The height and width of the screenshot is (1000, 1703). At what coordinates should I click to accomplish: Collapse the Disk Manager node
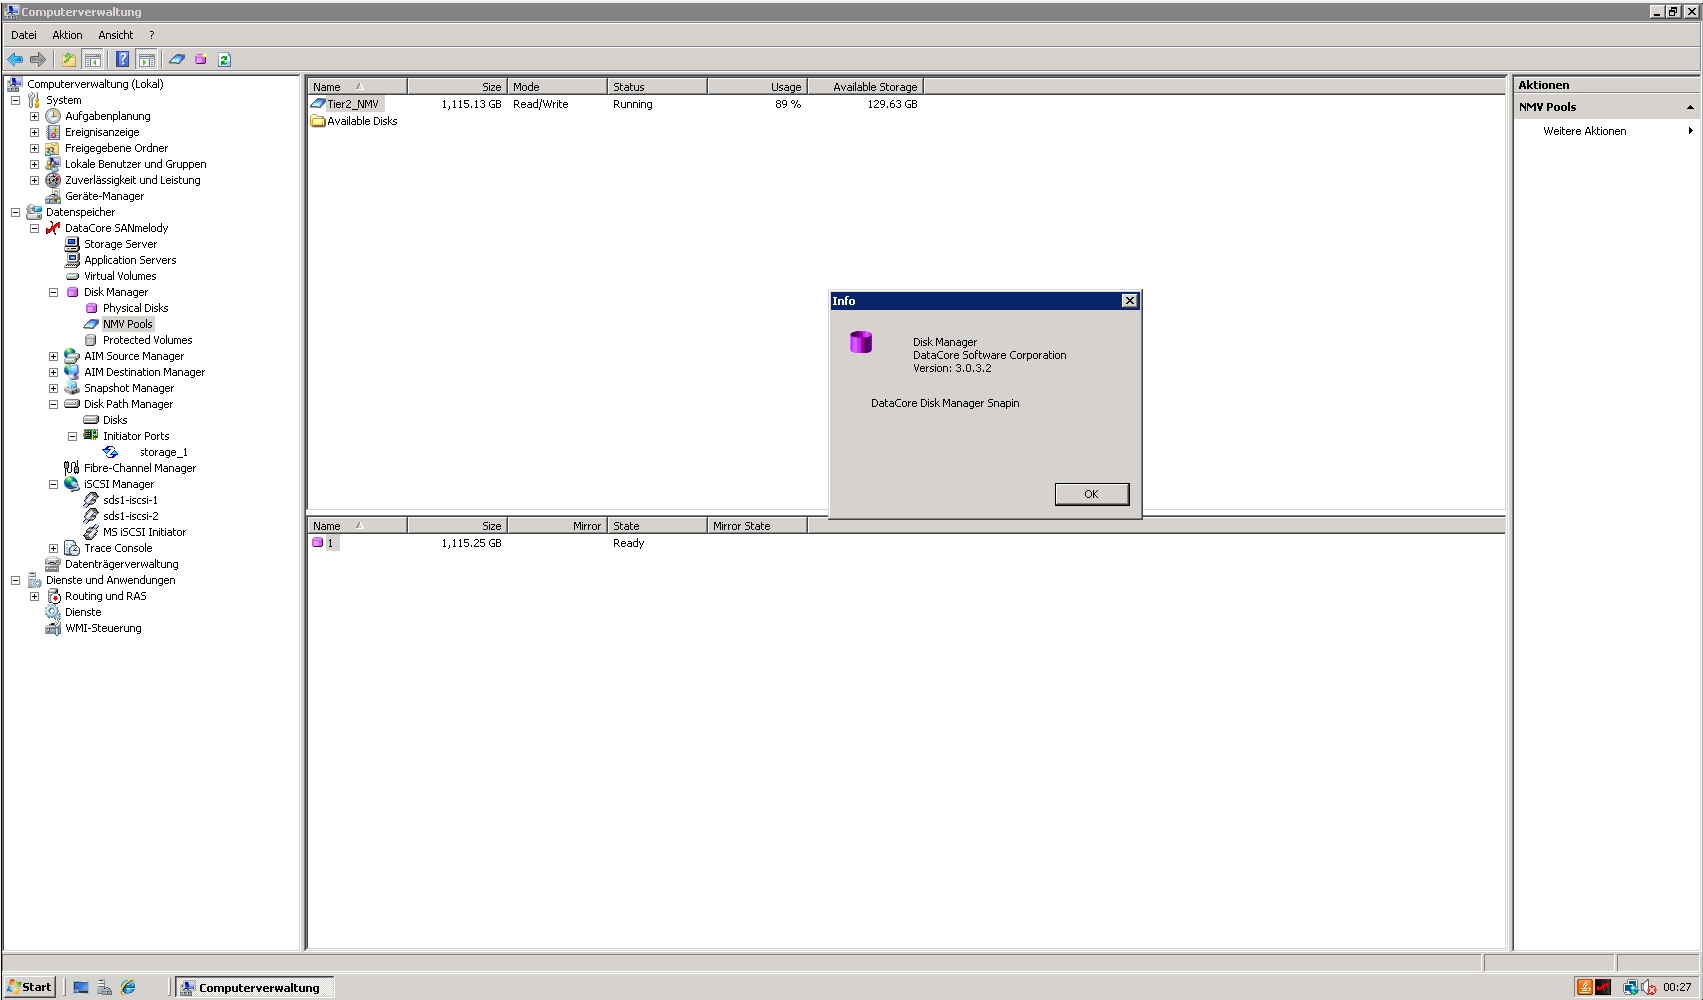[53, 292]
